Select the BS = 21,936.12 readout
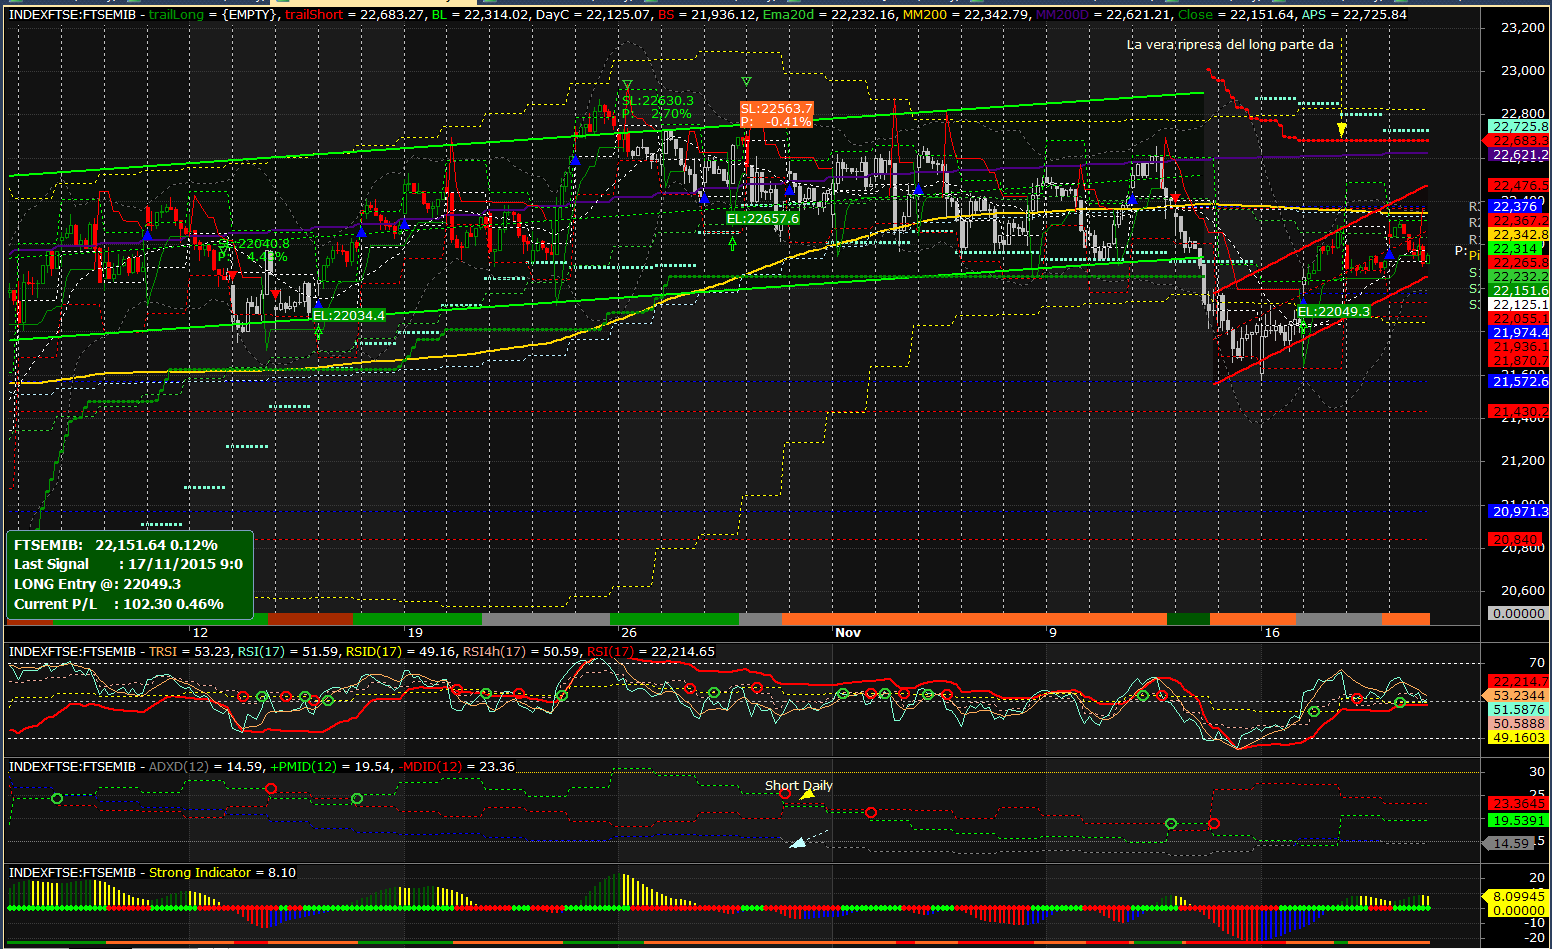1552x949 pixels. tap(706, 15)
